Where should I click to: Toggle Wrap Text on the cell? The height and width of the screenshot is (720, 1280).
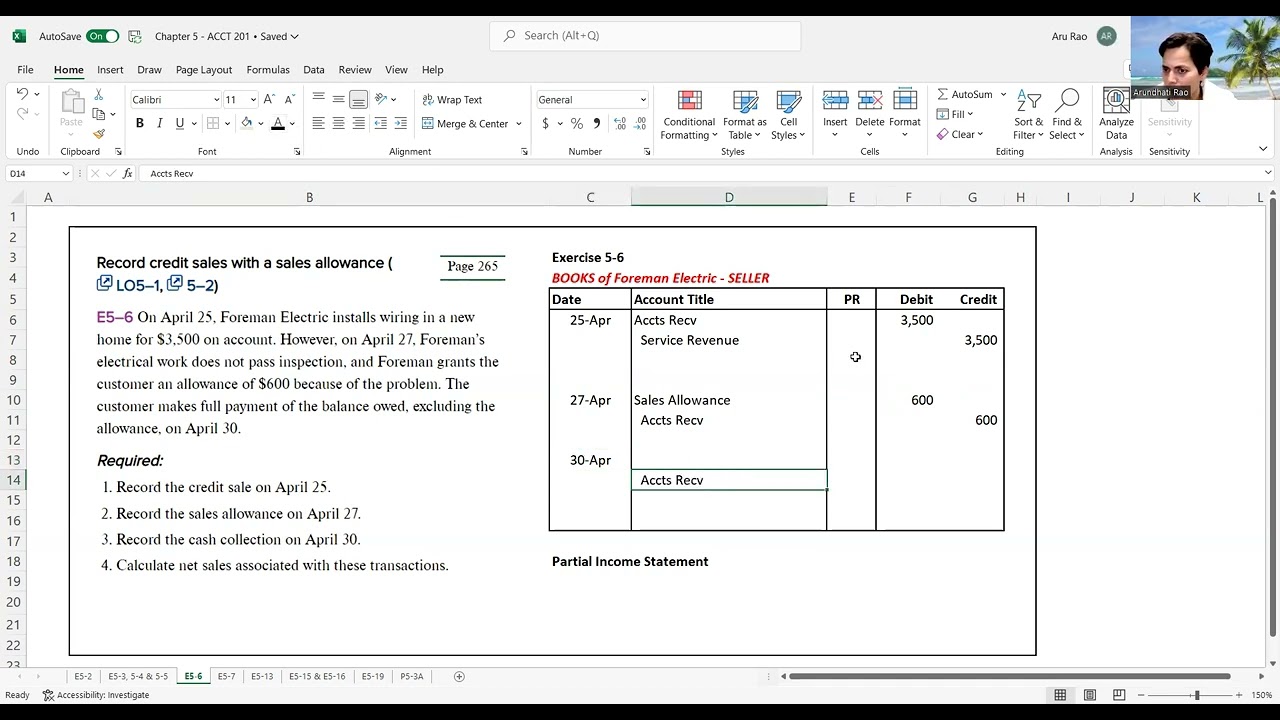(452, 99)
